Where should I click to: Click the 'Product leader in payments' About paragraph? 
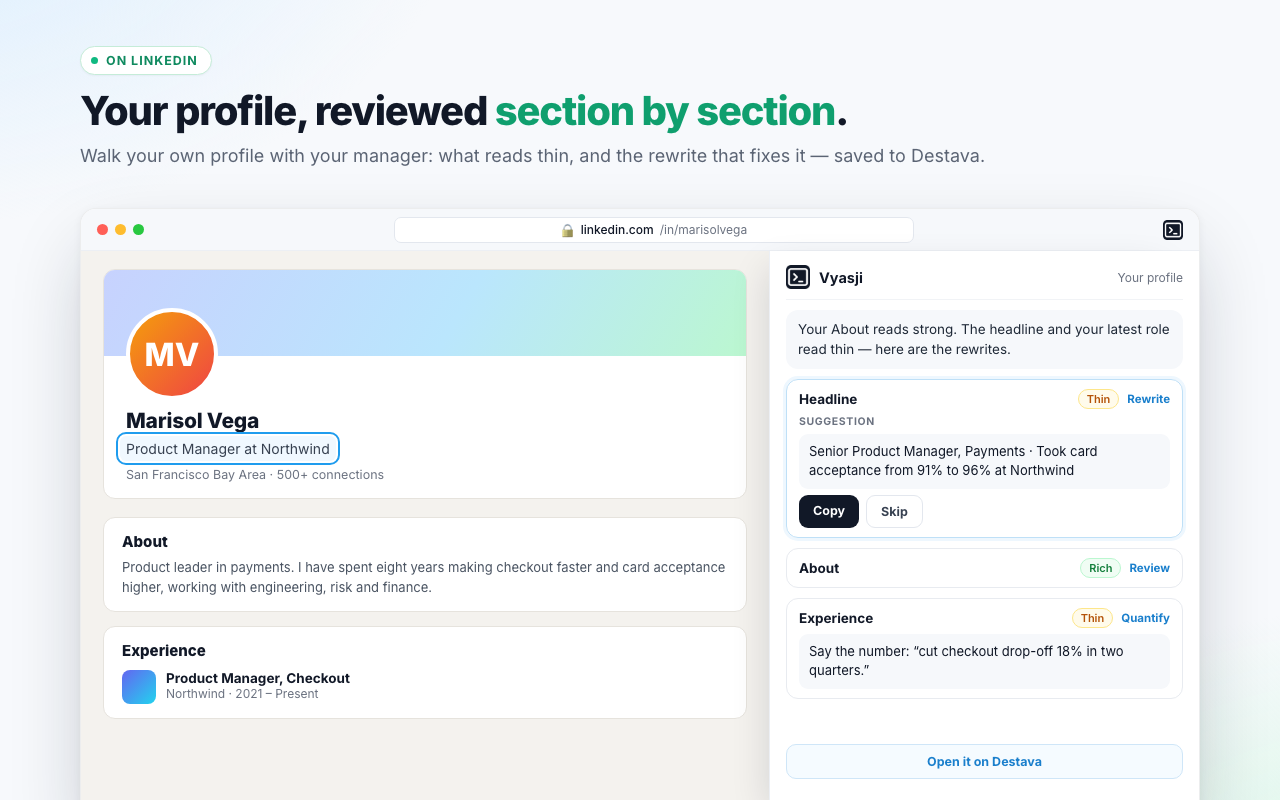click(424, 577)
